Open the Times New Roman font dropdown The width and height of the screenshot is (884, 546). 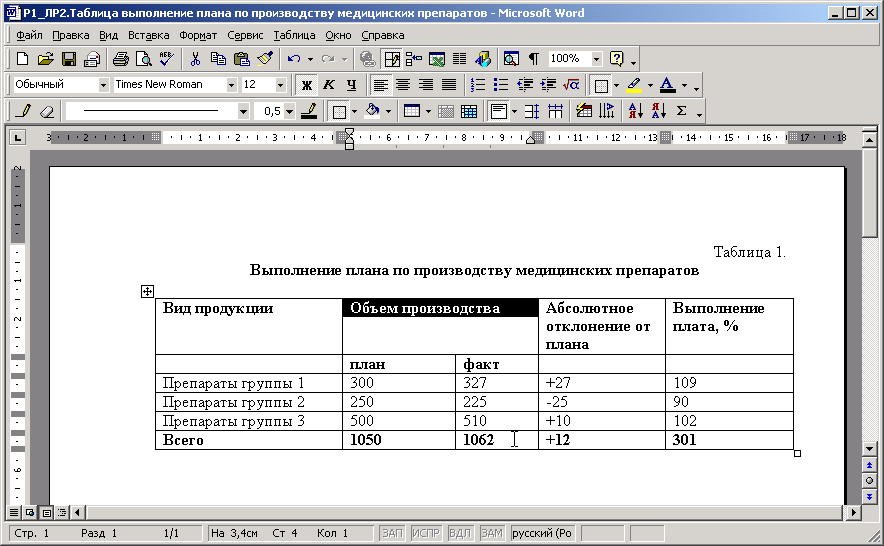click(x=231, y=85)
